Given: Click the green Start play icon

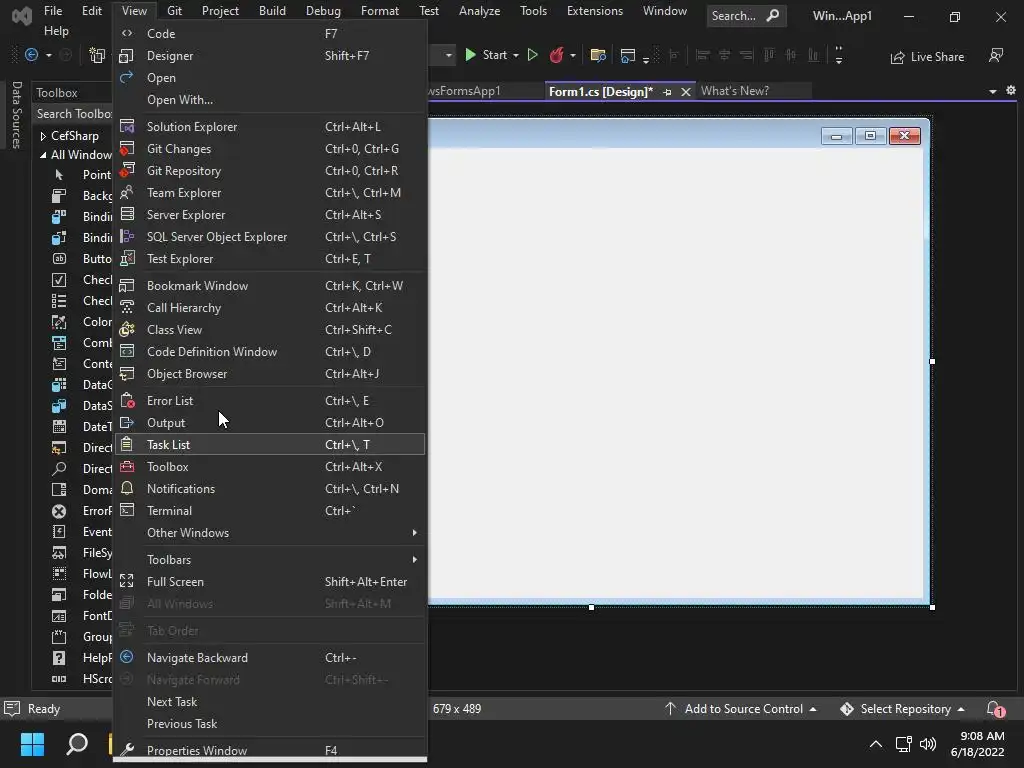Looking at the screenshot, I should [x=470, y=55].
